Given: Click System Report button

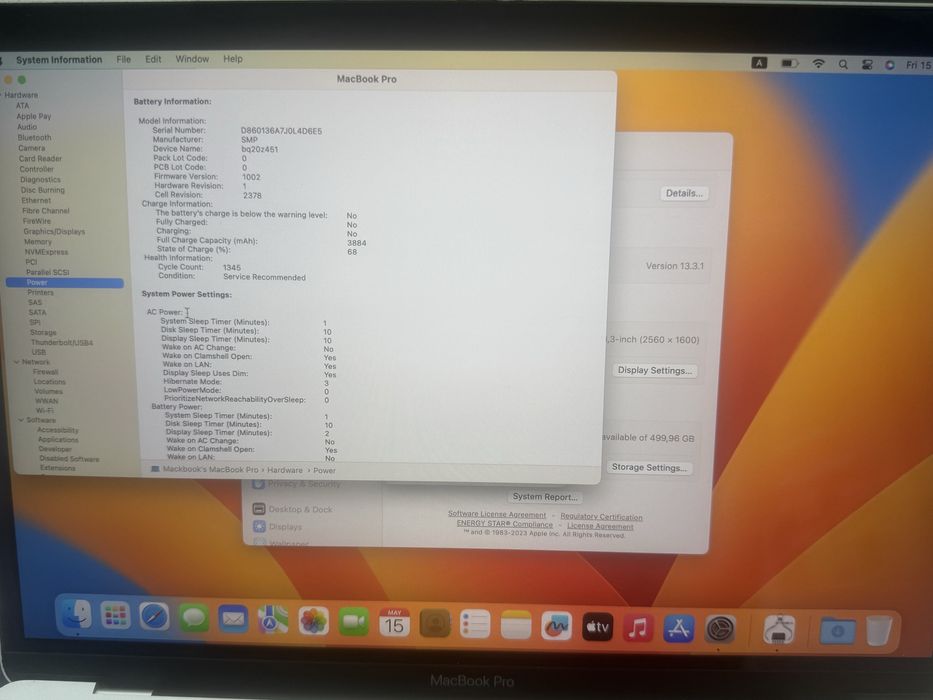Looking at the screenshot, I should [544, 496].
